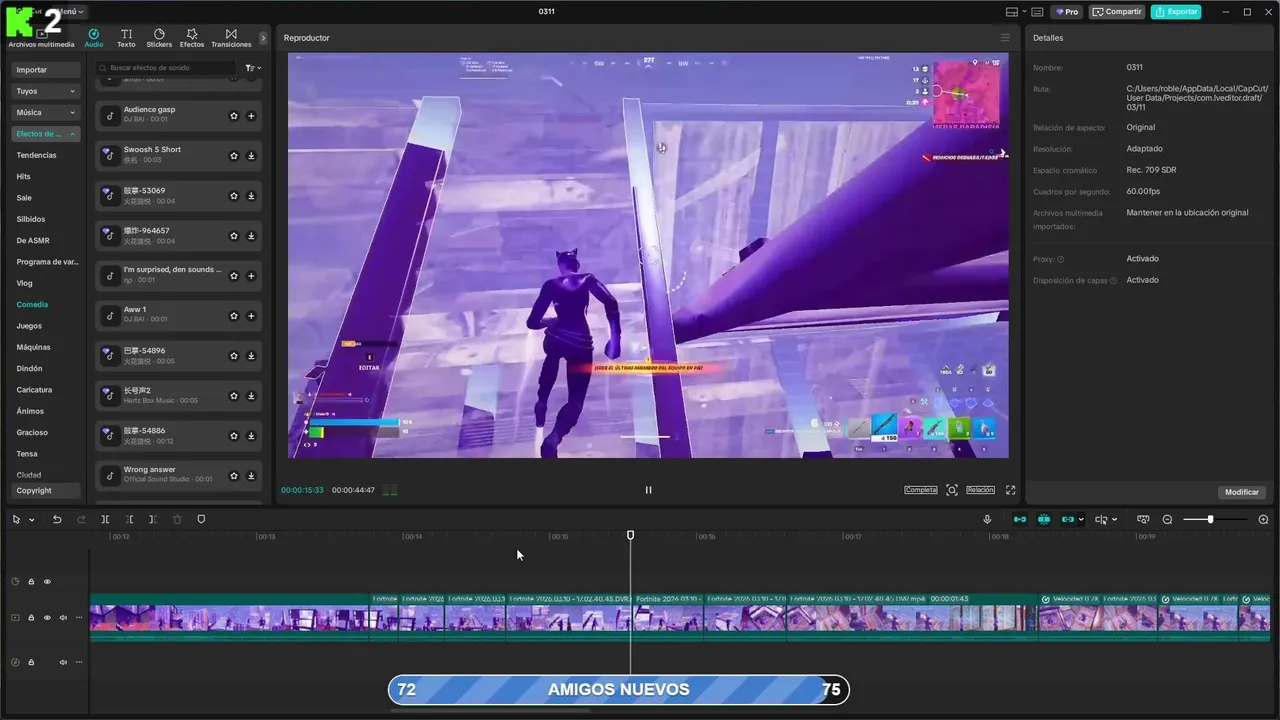Show more tool tabs with arrow
1280x720 pixels.
[x=263, y=38]
